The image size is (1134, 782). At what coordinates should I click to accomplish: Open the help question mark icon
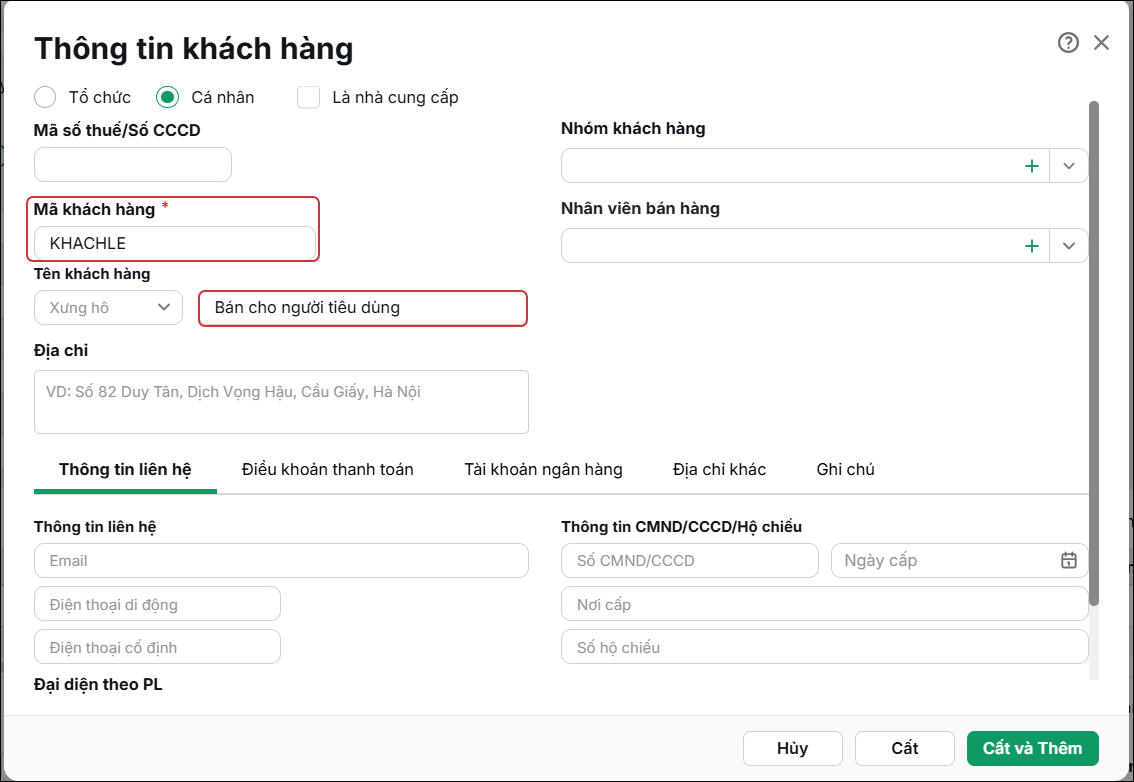click(x=1068, y=43)
